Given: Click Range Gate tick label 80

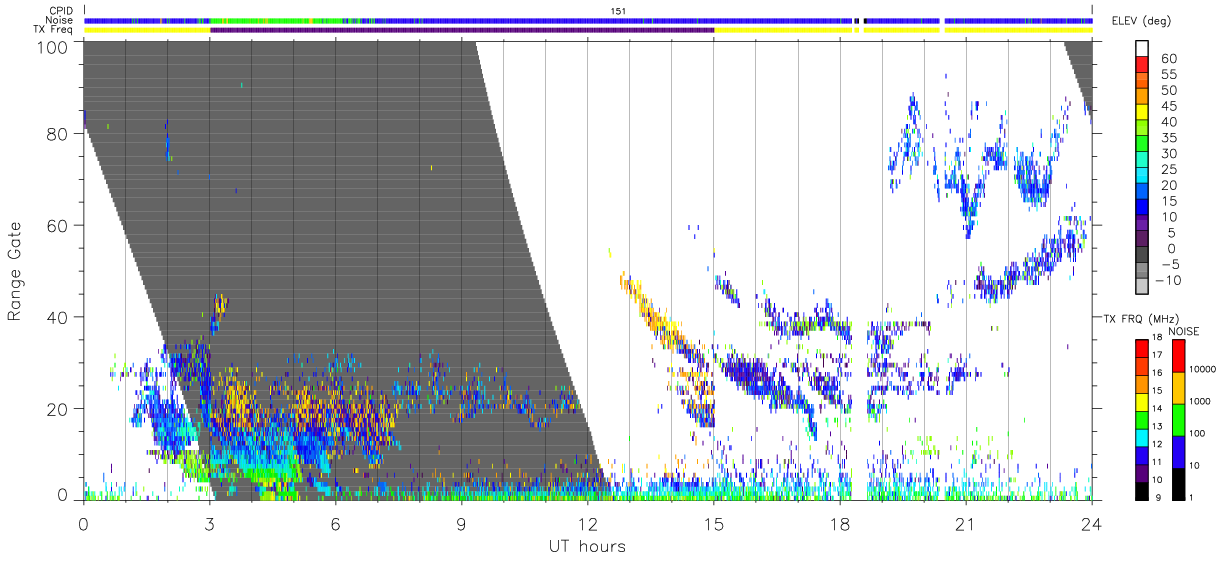Looking at the screenshot, I should (58, 134).
